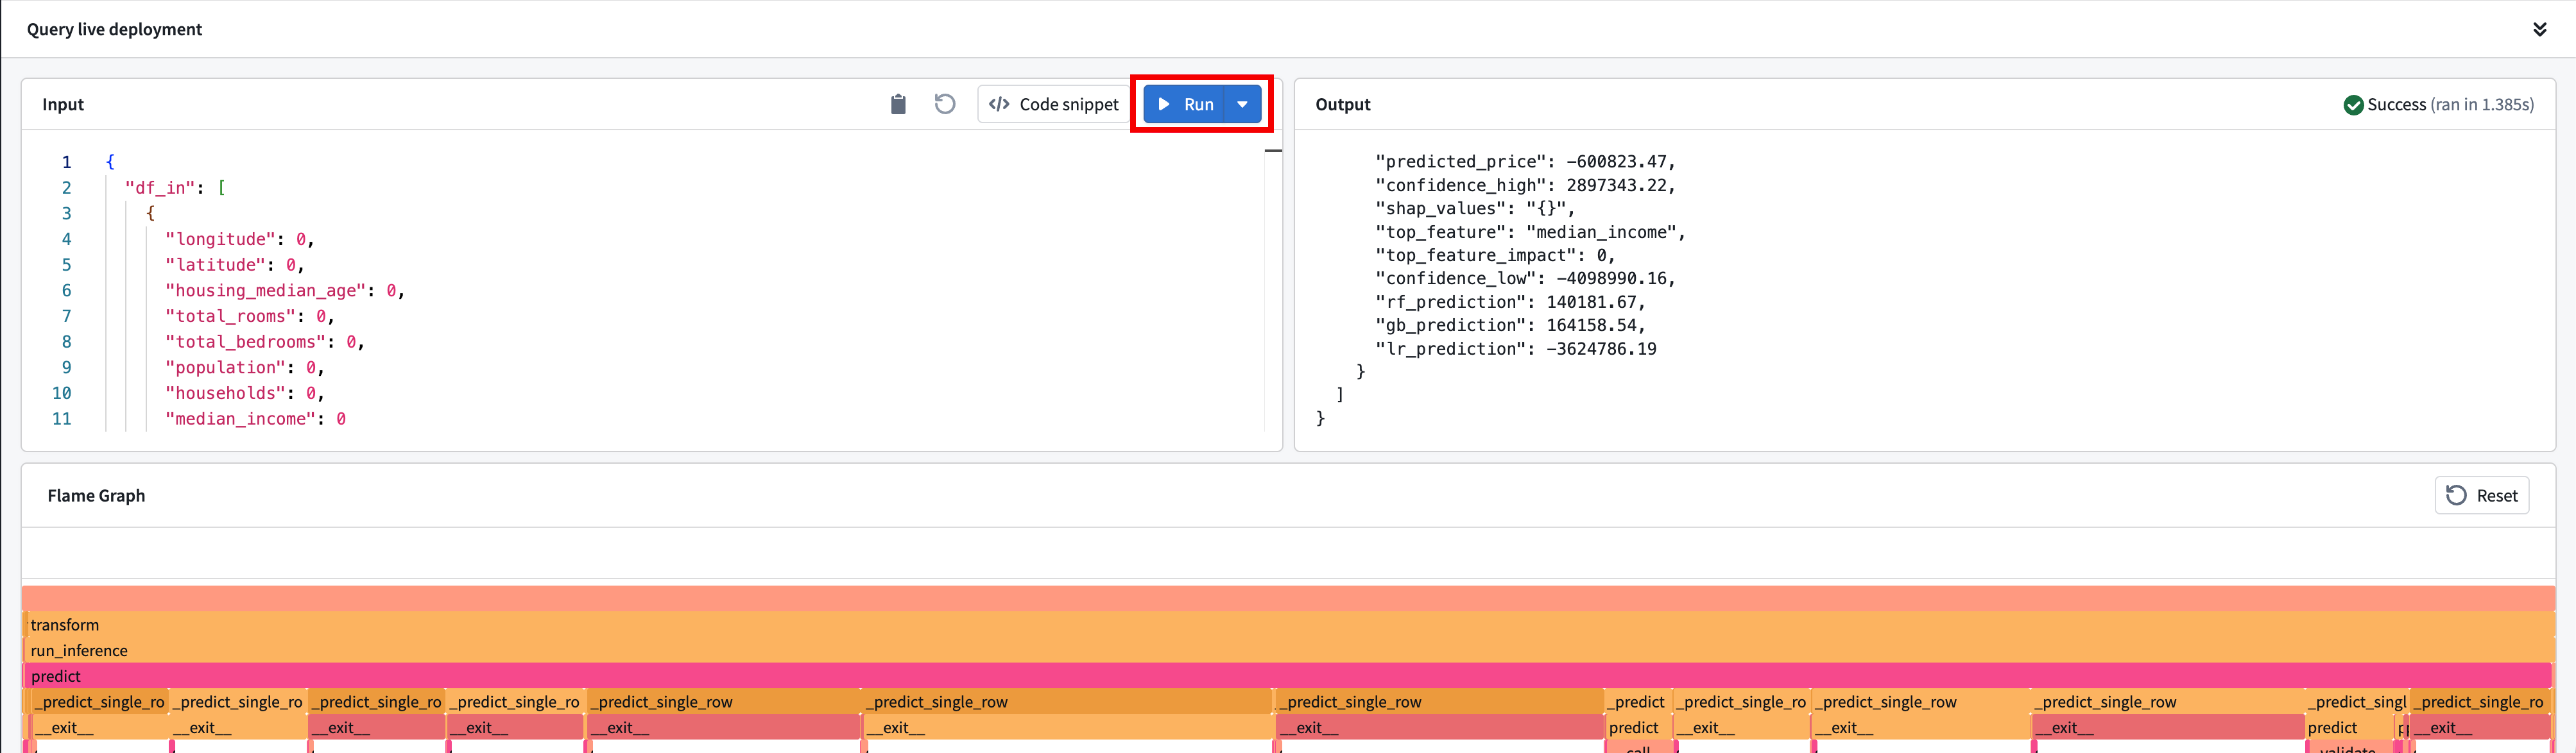Click the "population" input line
This screenshot has width=2576, height=753.
(245, 368)
